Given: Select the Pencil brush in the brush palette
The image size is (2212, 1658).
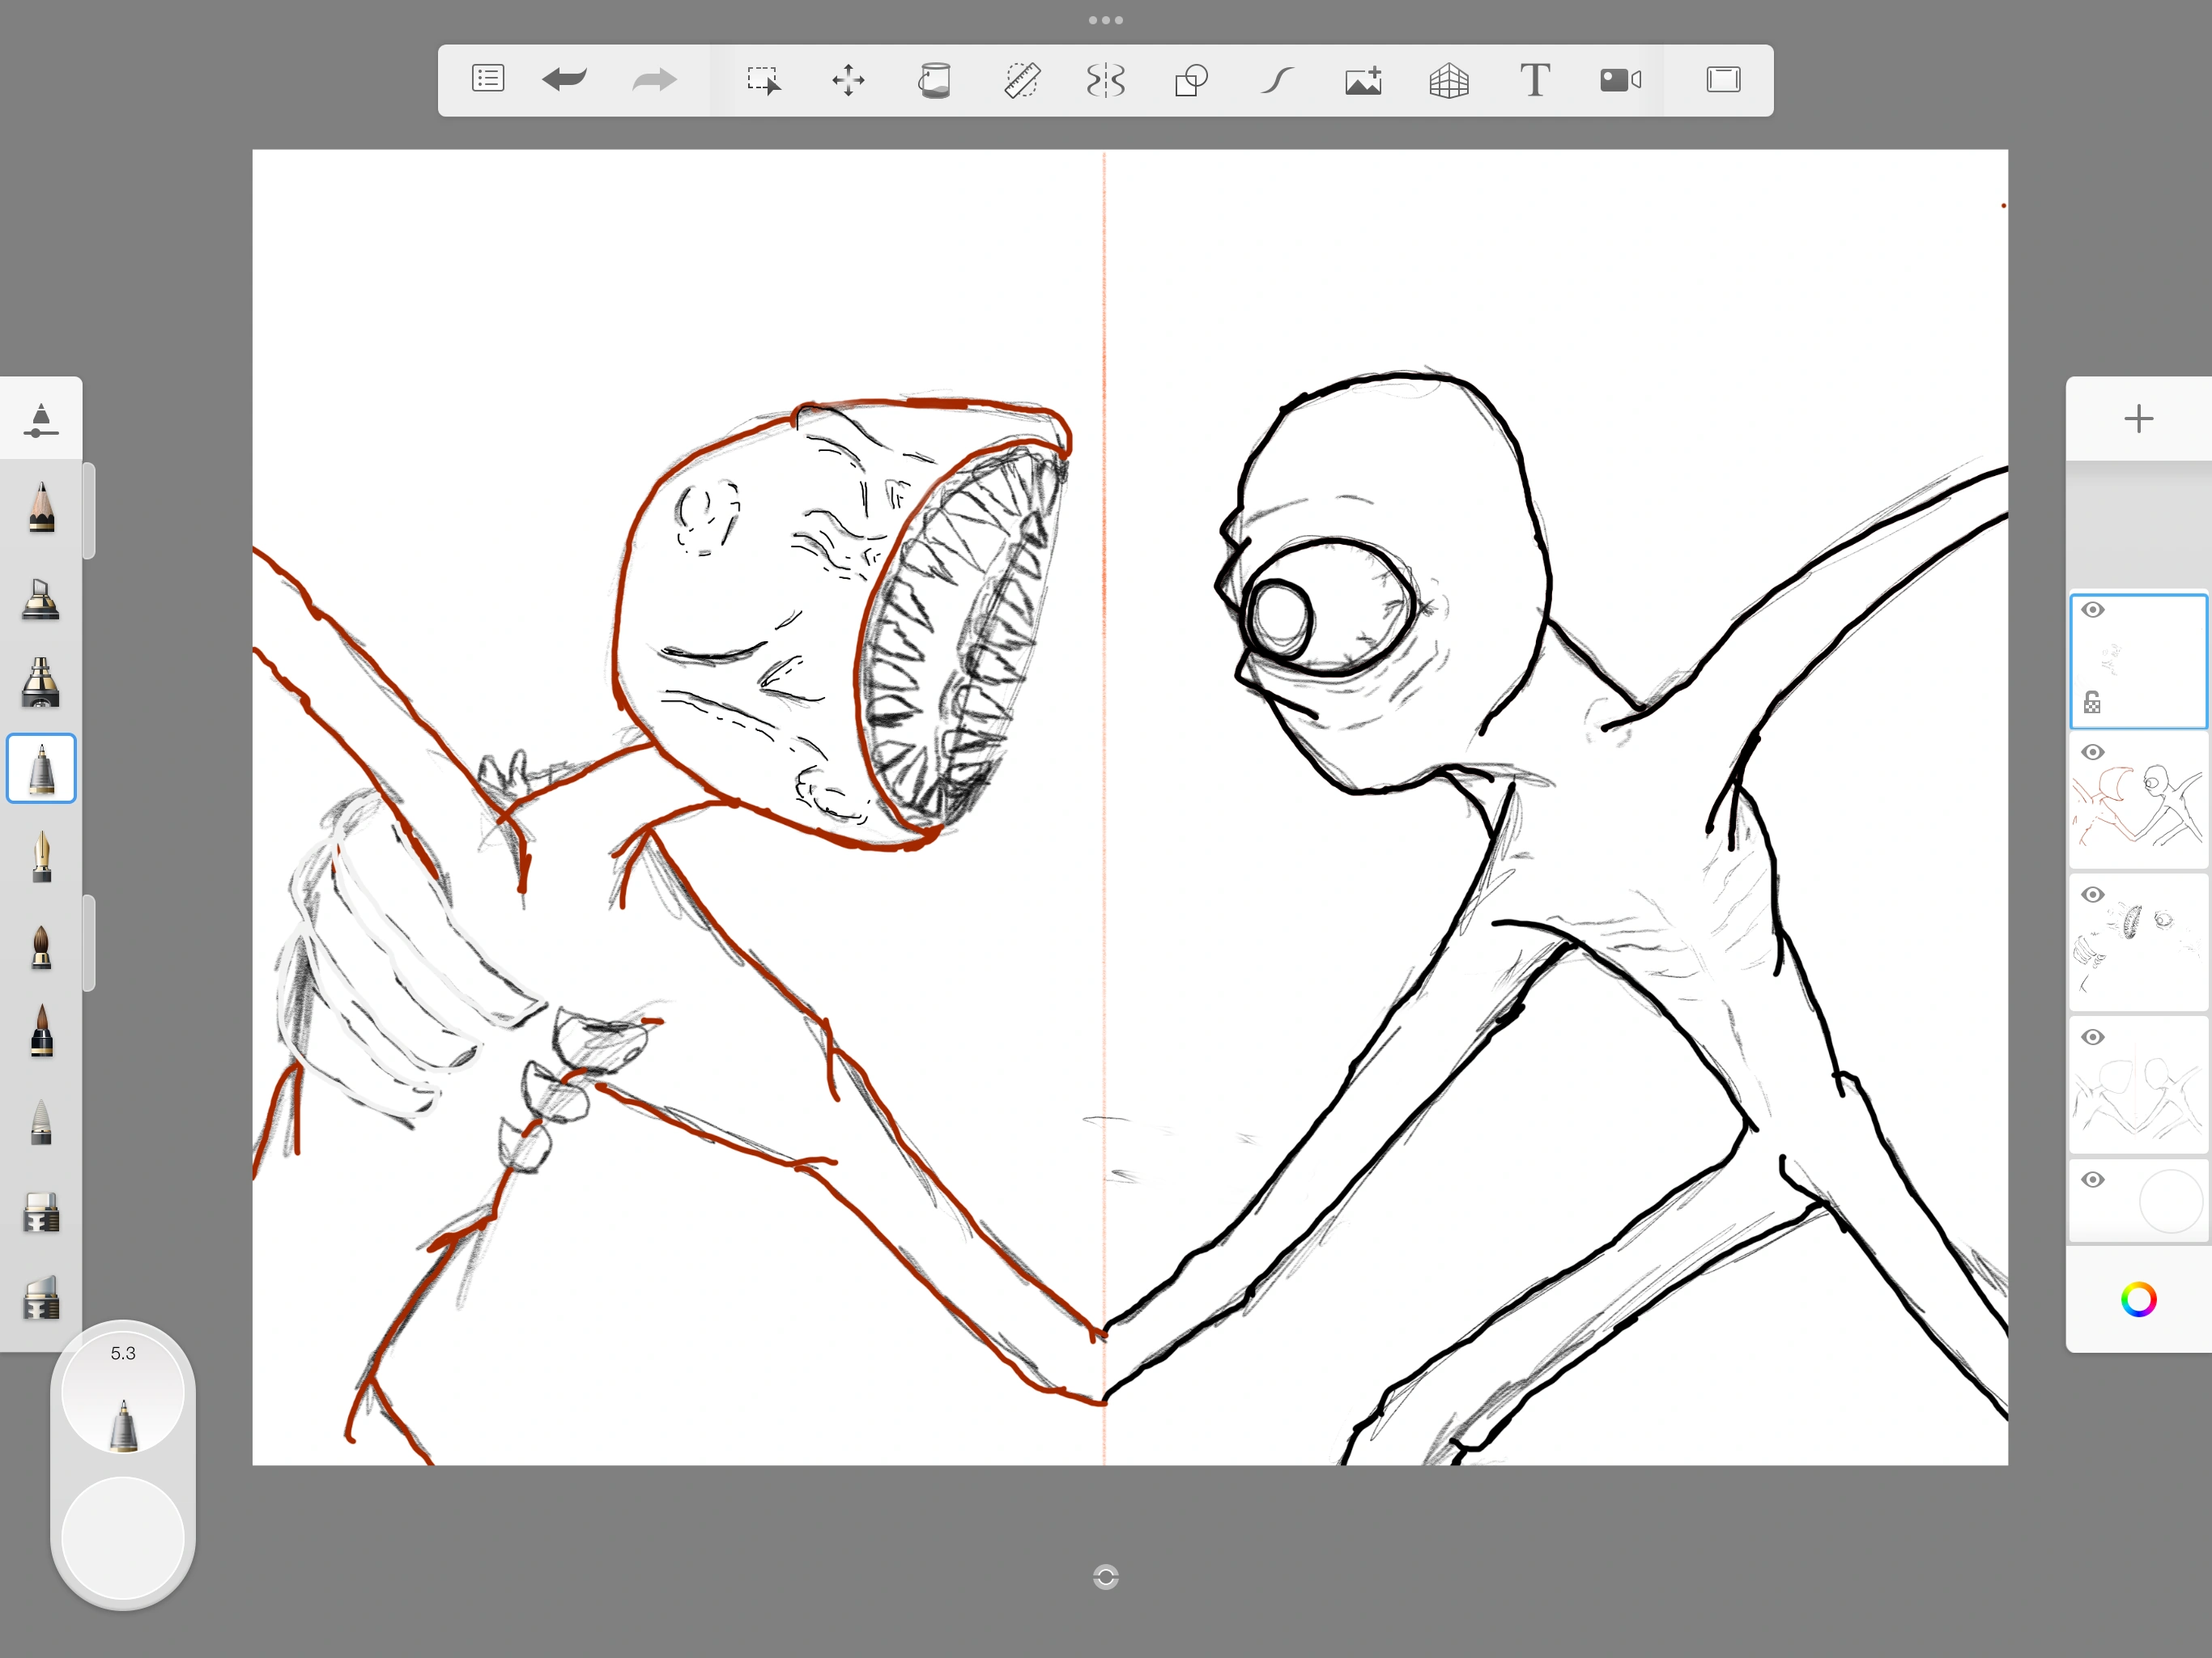Looking at the screenshot, I should pos(41,508).
